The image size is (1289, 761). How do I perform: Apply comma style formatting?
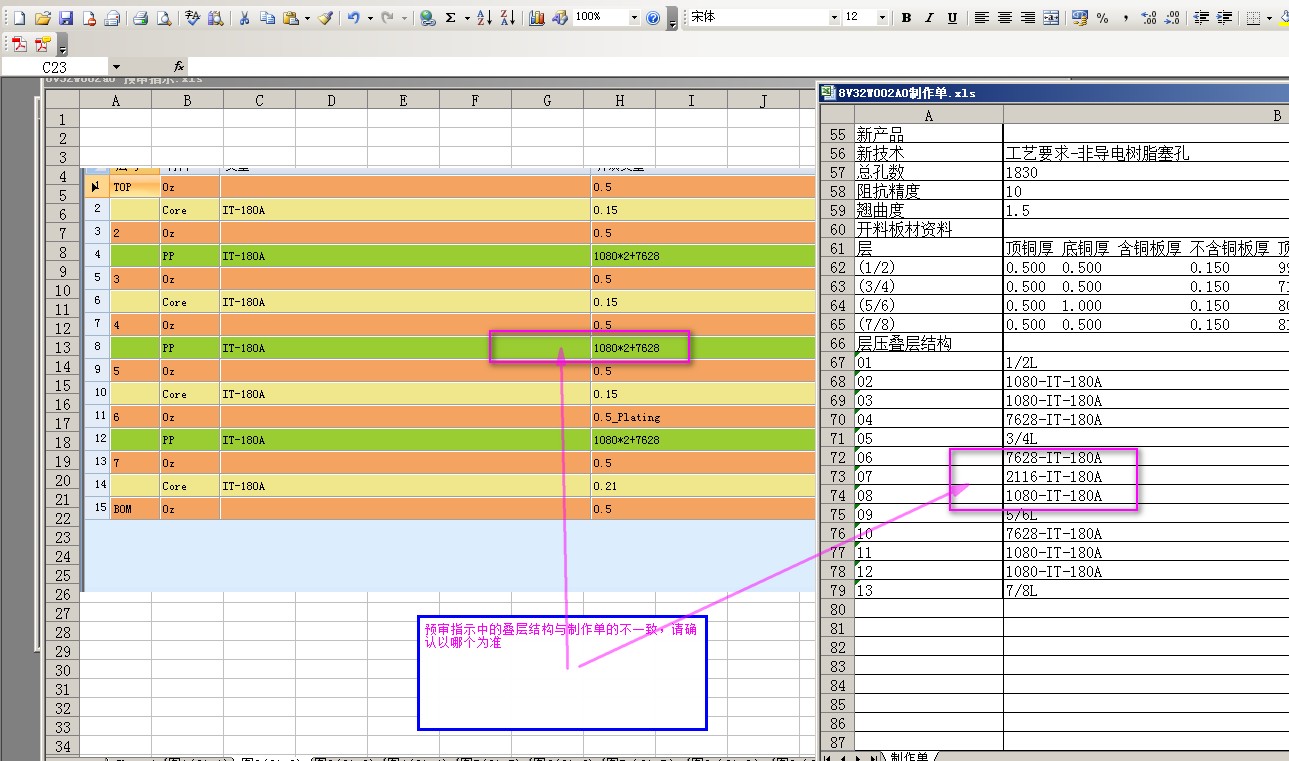pyautogui.click(x=1126, y=18)
